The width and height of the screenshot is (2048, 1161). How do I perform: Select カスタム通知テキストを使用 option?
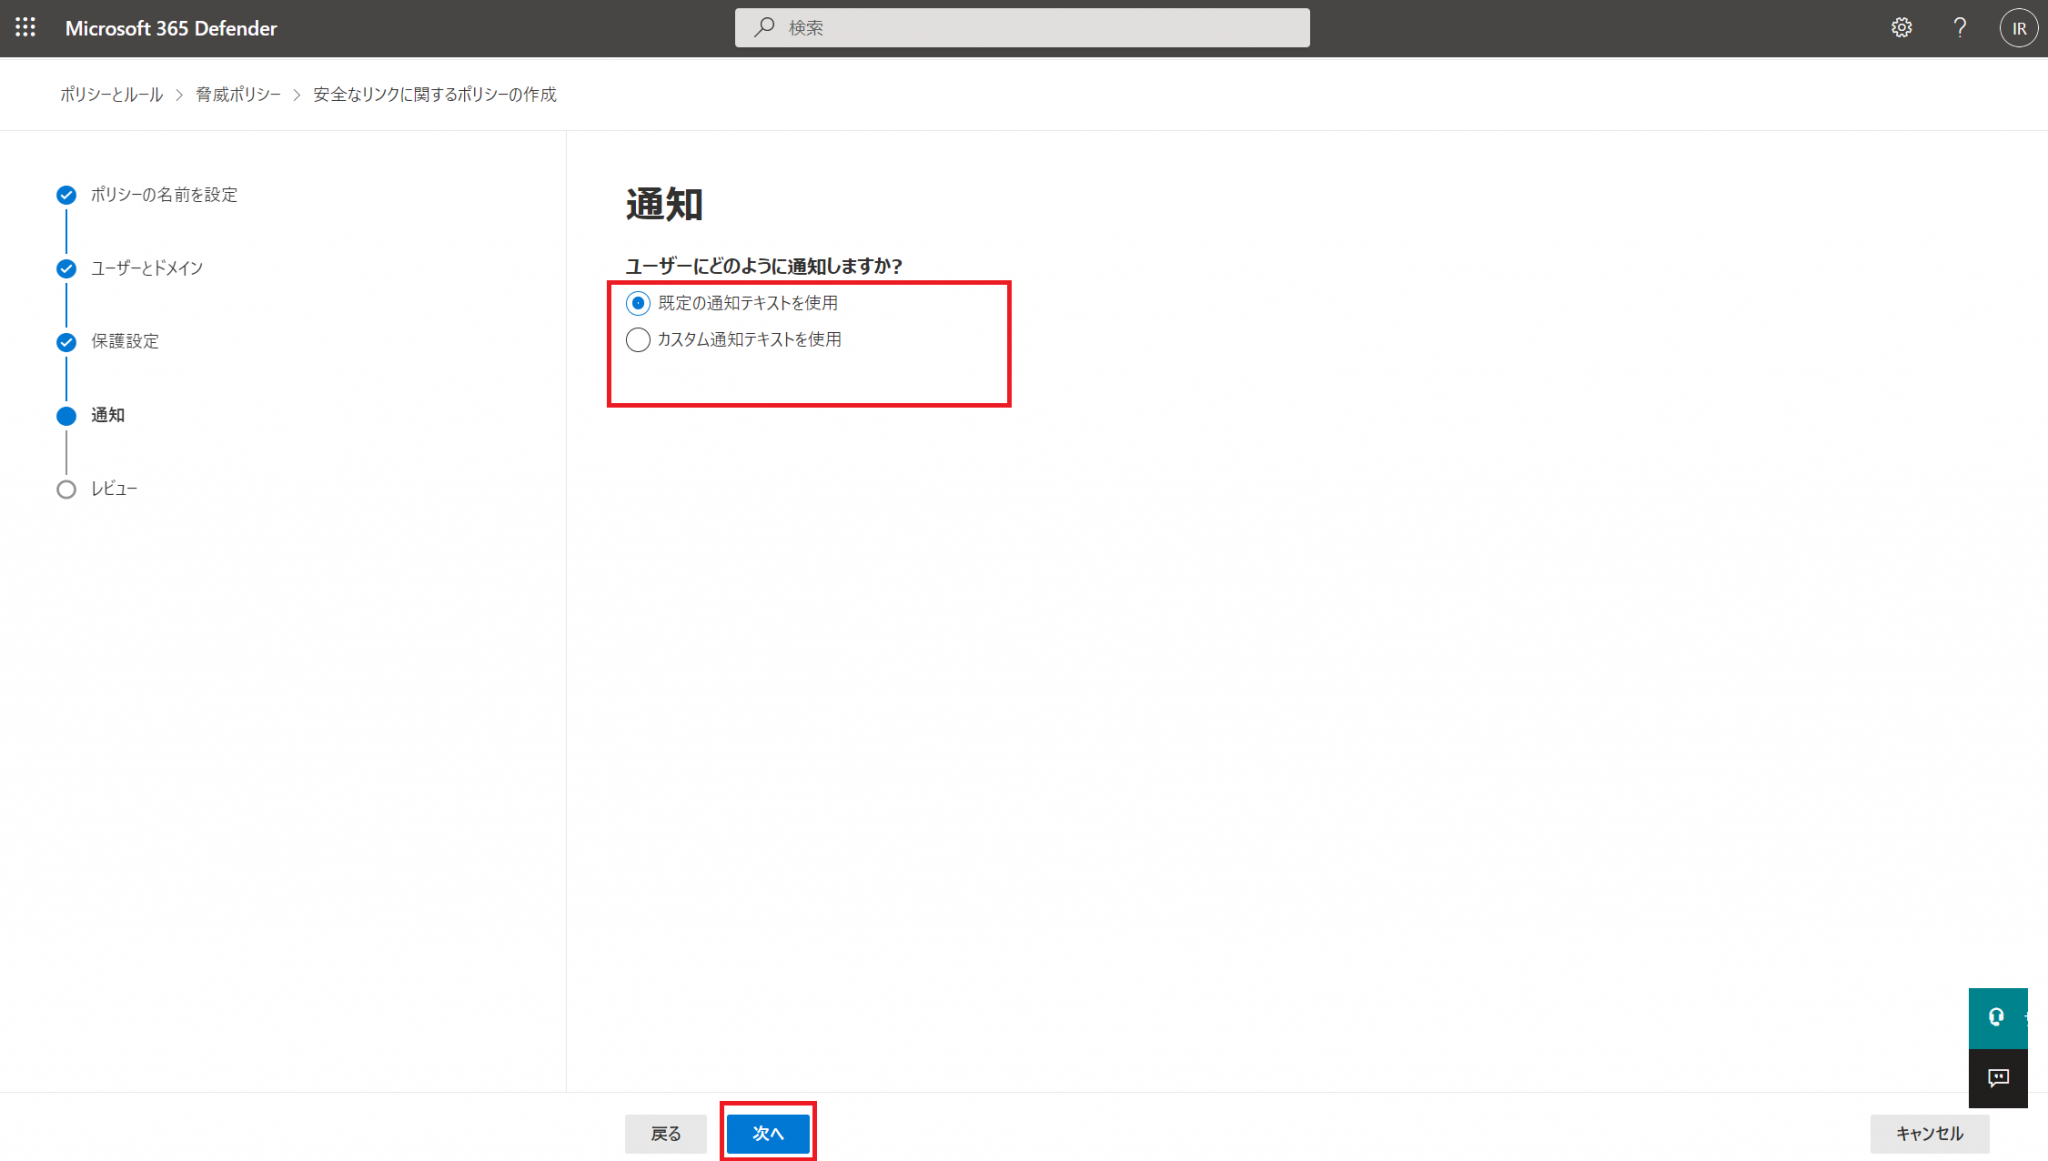coord(638,340)
